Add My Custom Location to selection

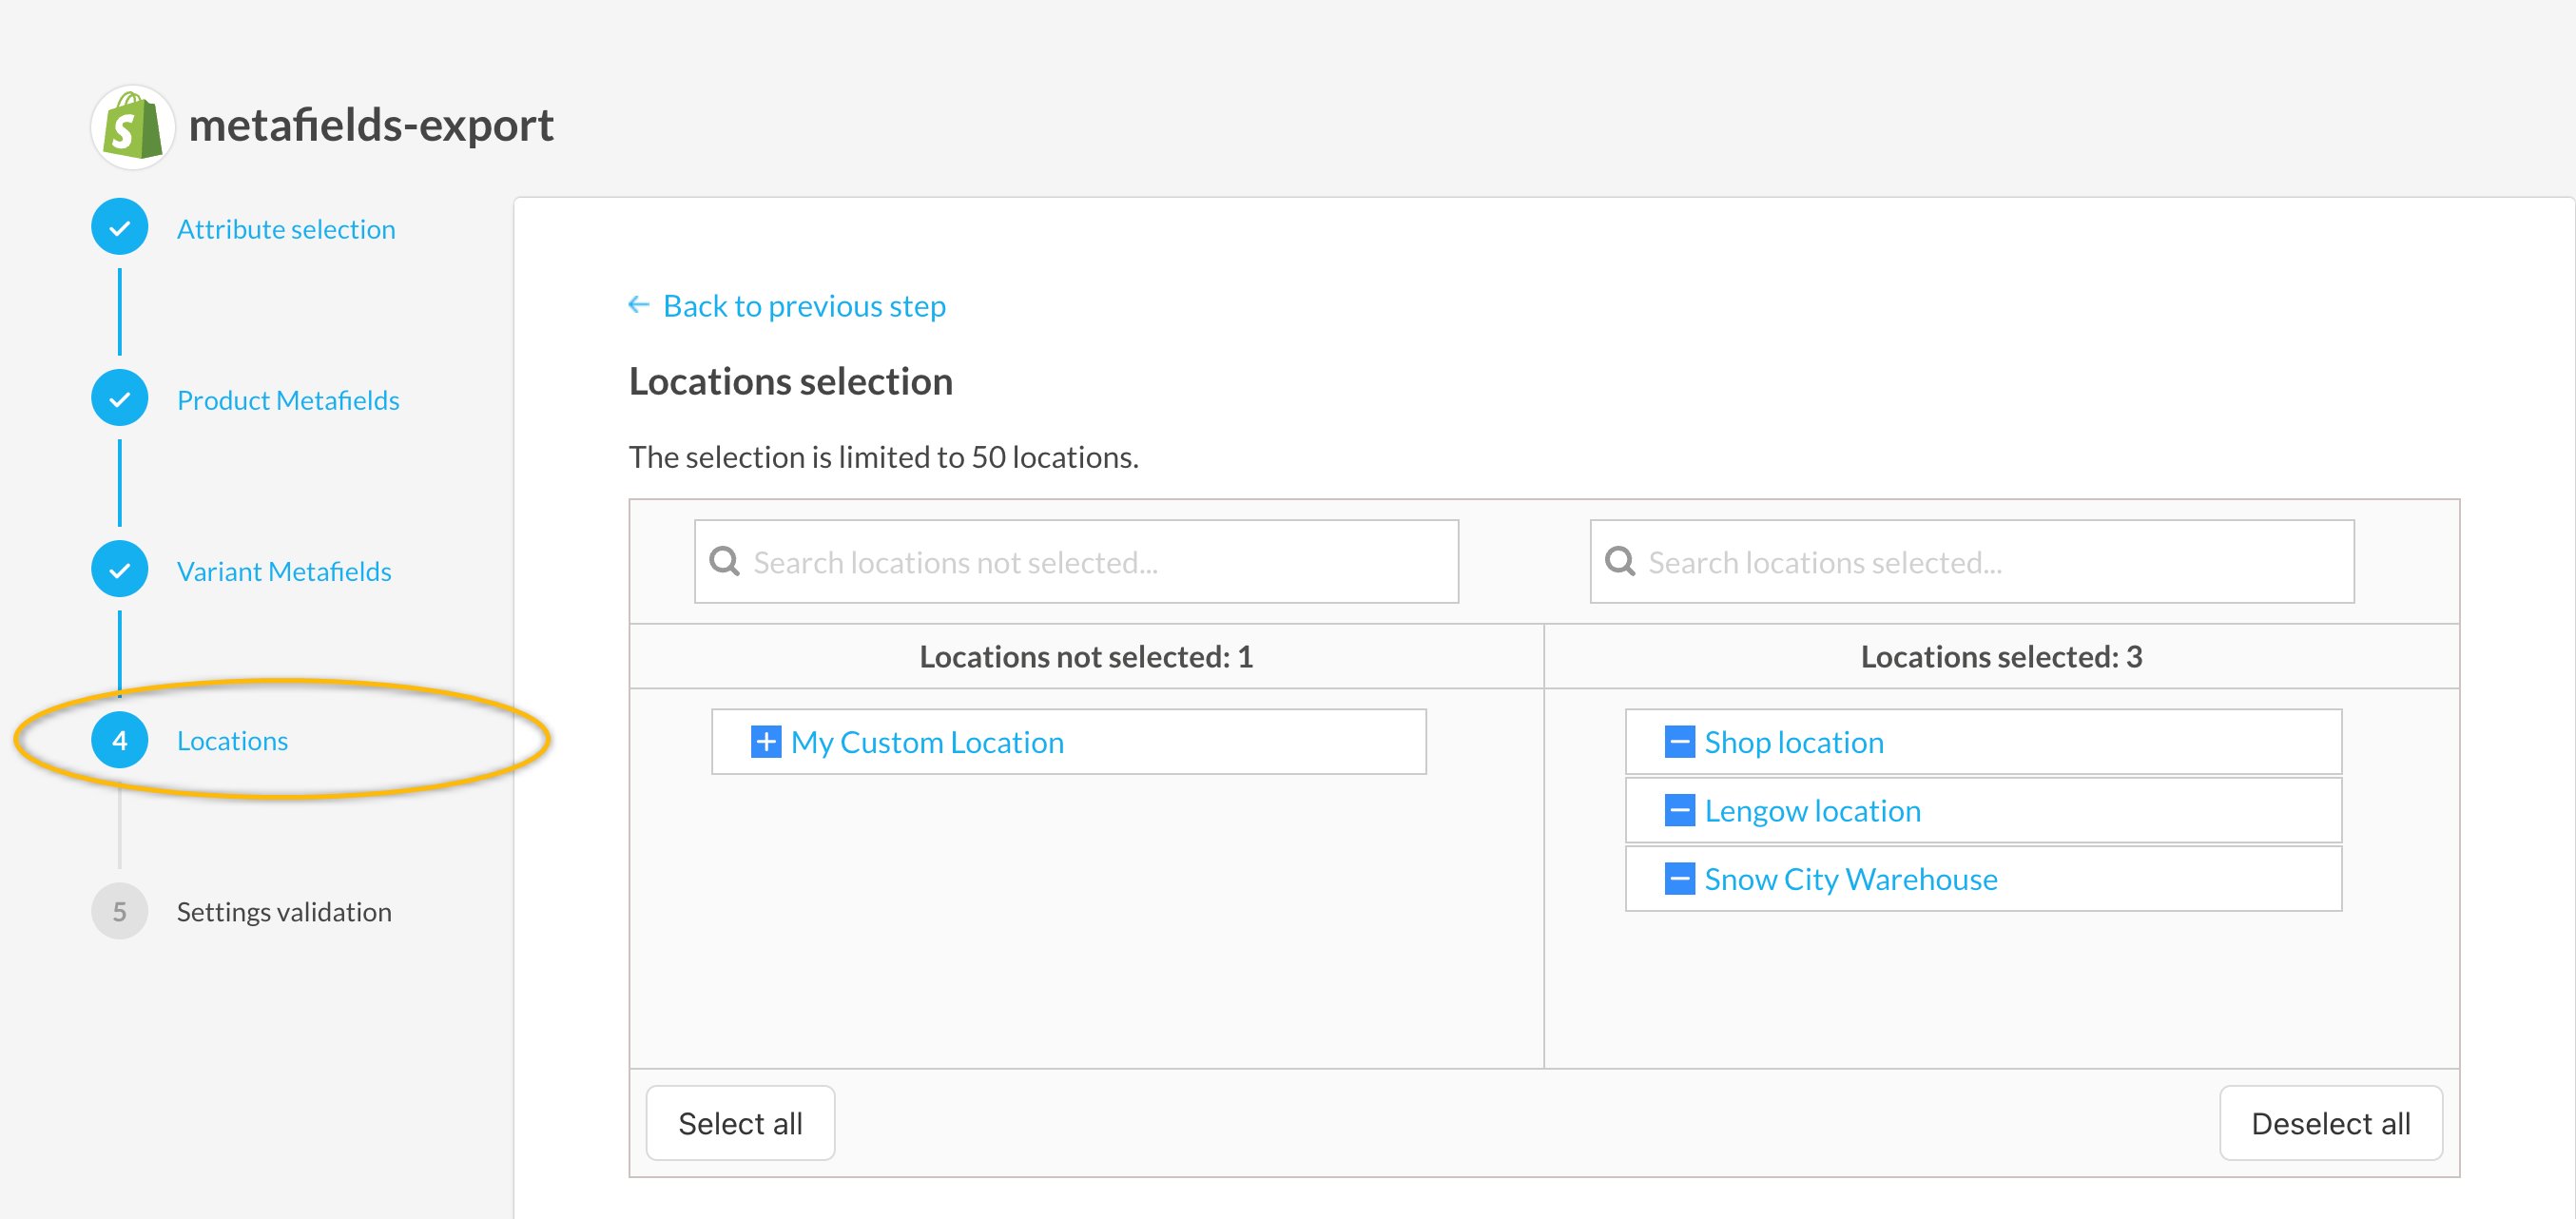[x=927, y=742]
